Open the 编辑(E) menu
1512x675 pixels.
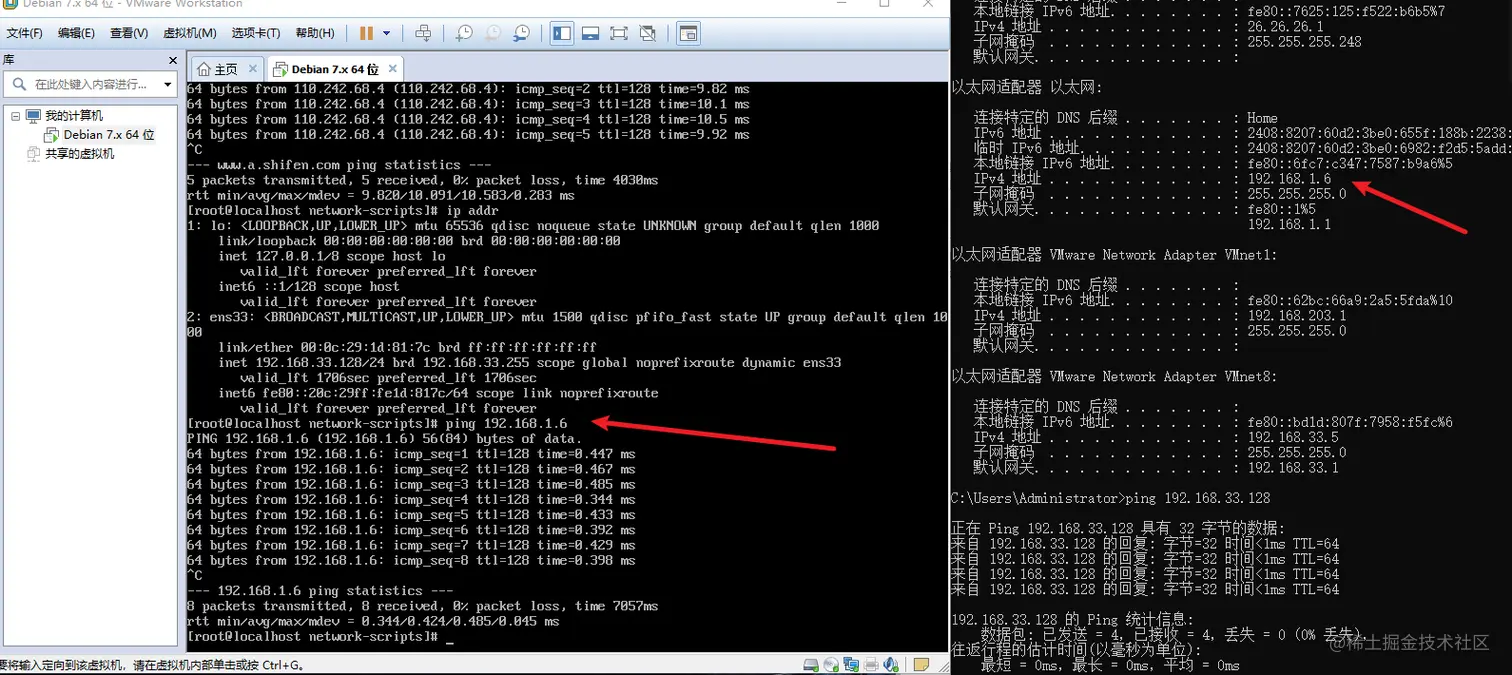click(76, 33)
